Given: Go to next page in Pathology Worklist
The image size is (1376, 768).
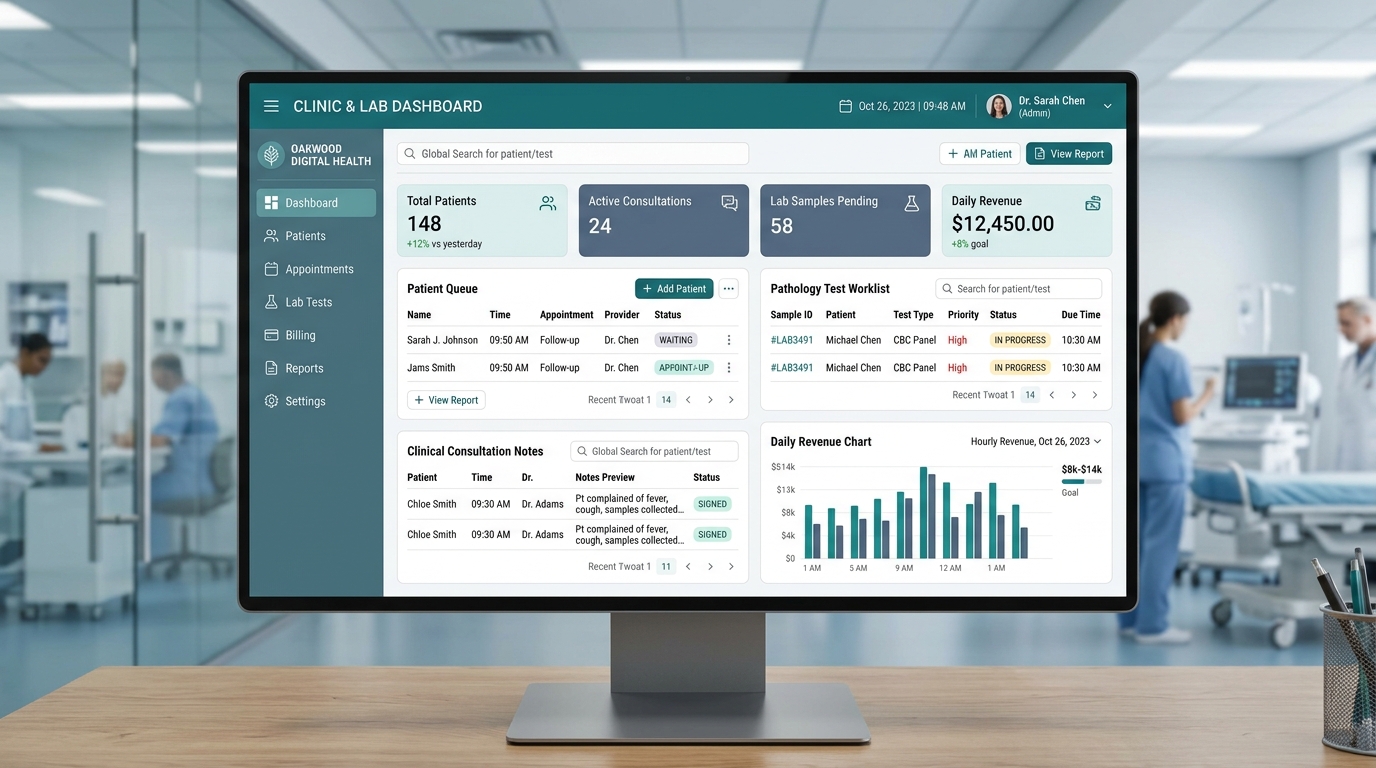Looking at the screenshot, I should click(1074, 395).
